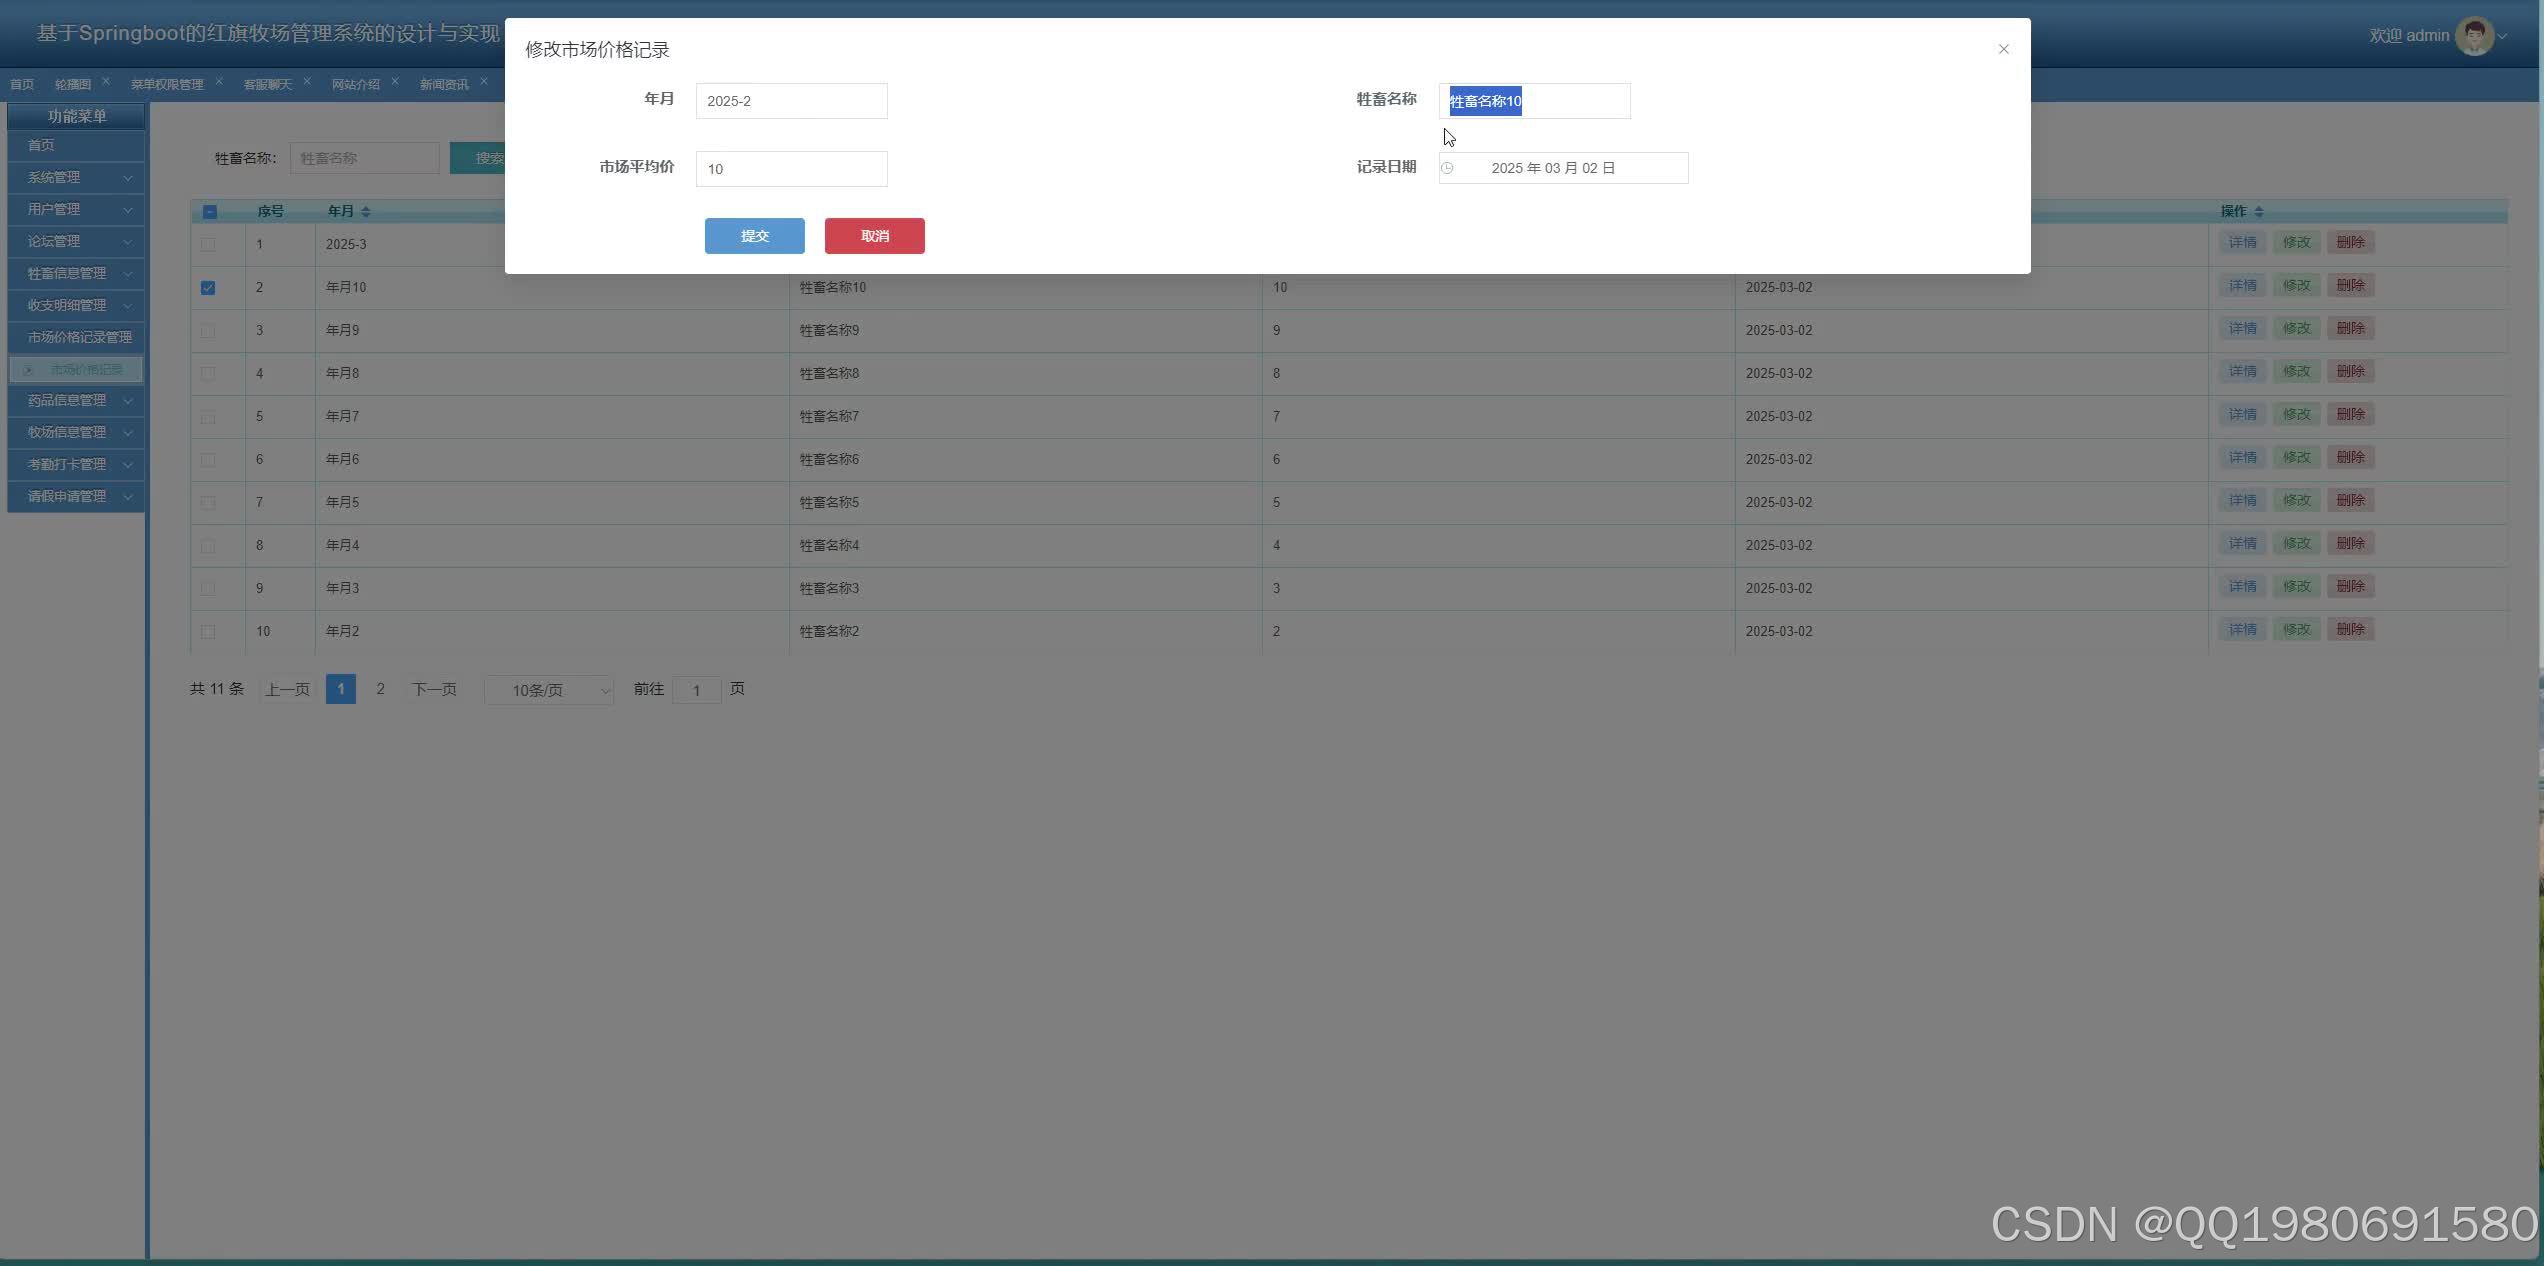This screenshot has width=2544, height=1266.
Task: Close the 新闻资讯 tab with its X
Action: 484,81
